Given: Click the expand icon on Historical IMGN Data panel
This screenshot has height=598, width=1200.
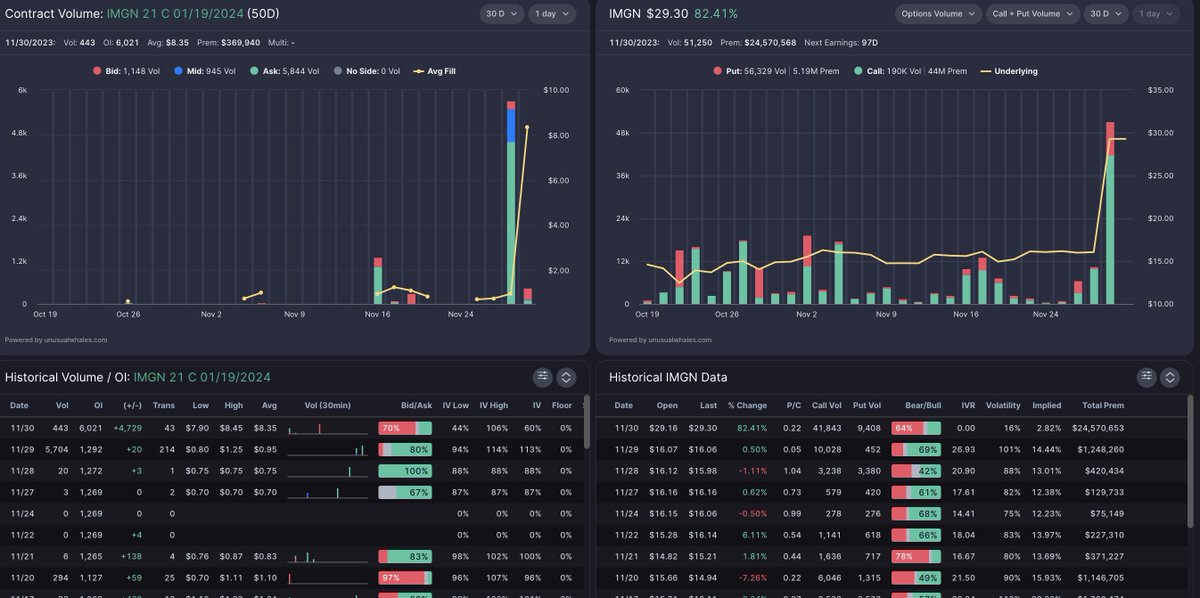Looking at the screenshot, I should (x=1170, y=377).
